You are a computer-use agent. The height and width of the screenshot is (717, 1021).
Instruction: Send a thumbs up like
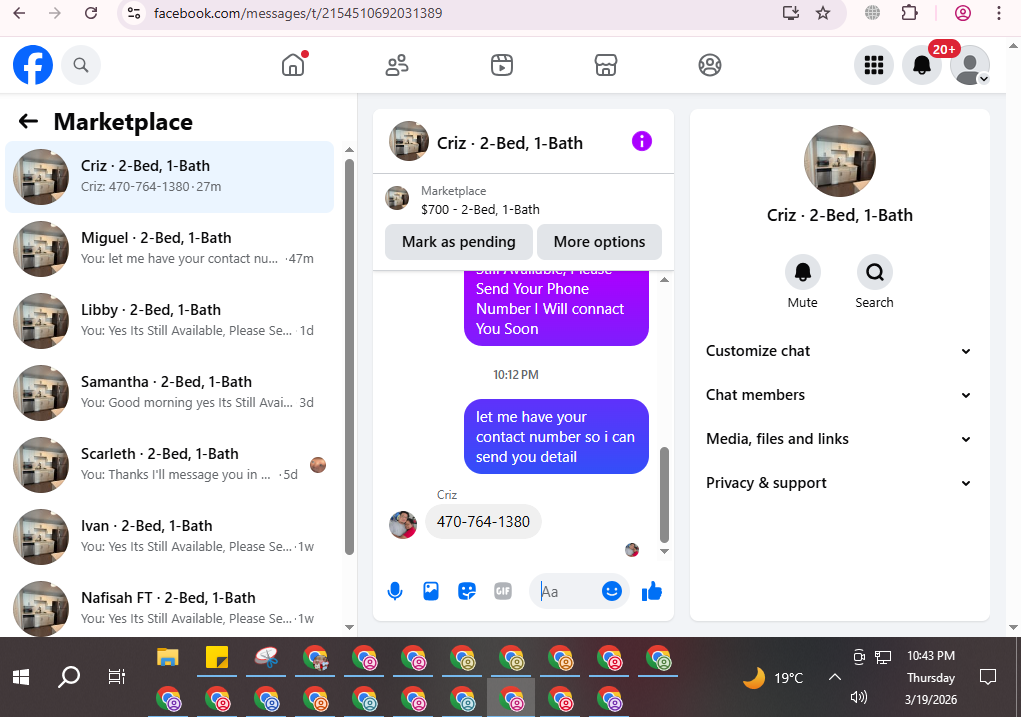(652, 591)
